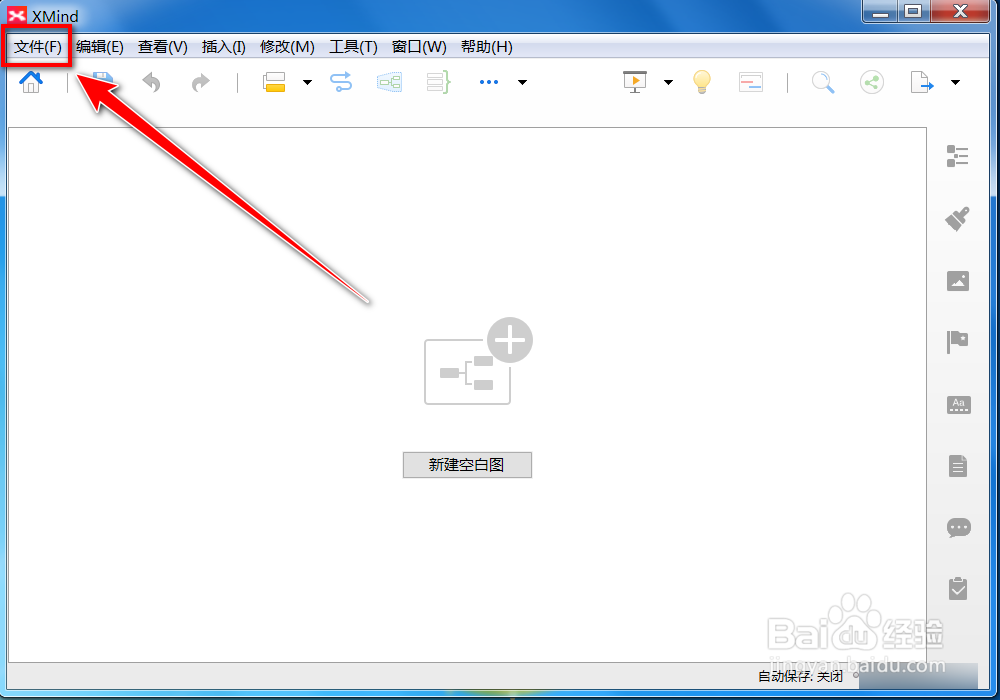Expand the export options dropdown arrow
1000x700 pixels.
point(955,82)
